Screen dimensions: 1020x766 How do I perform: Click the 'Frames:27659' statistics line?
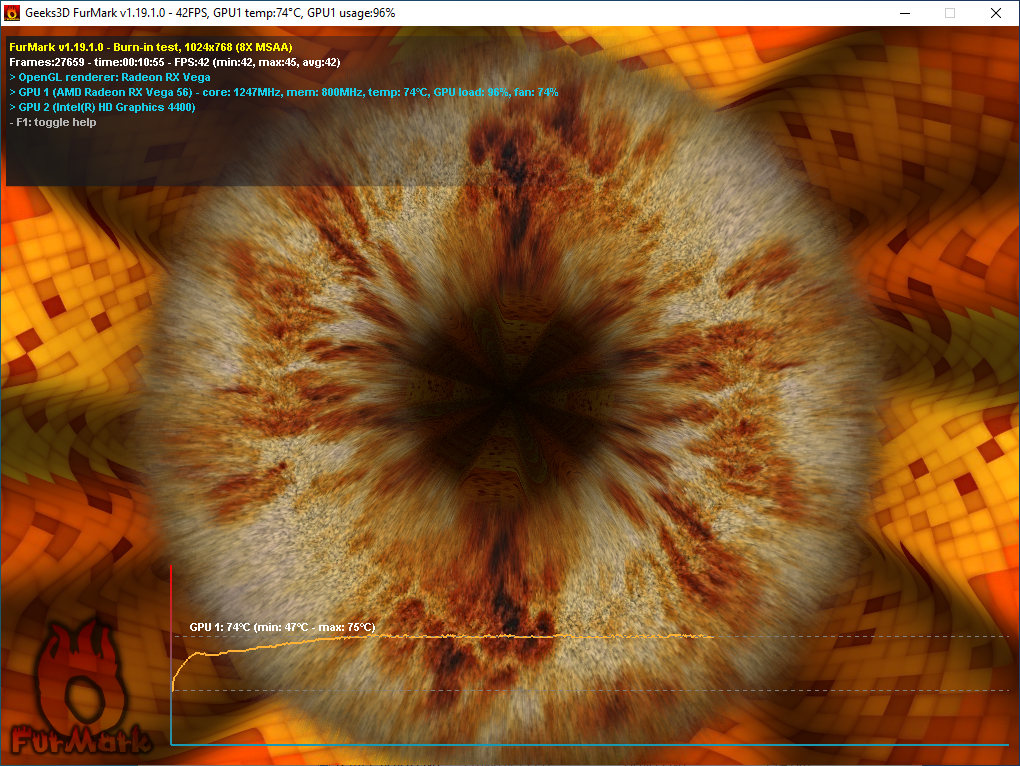tap(174, 62)
